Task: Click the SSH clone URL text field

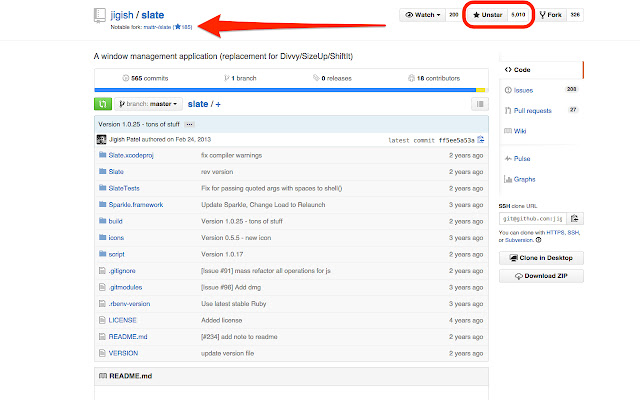Action: [533, 219]
